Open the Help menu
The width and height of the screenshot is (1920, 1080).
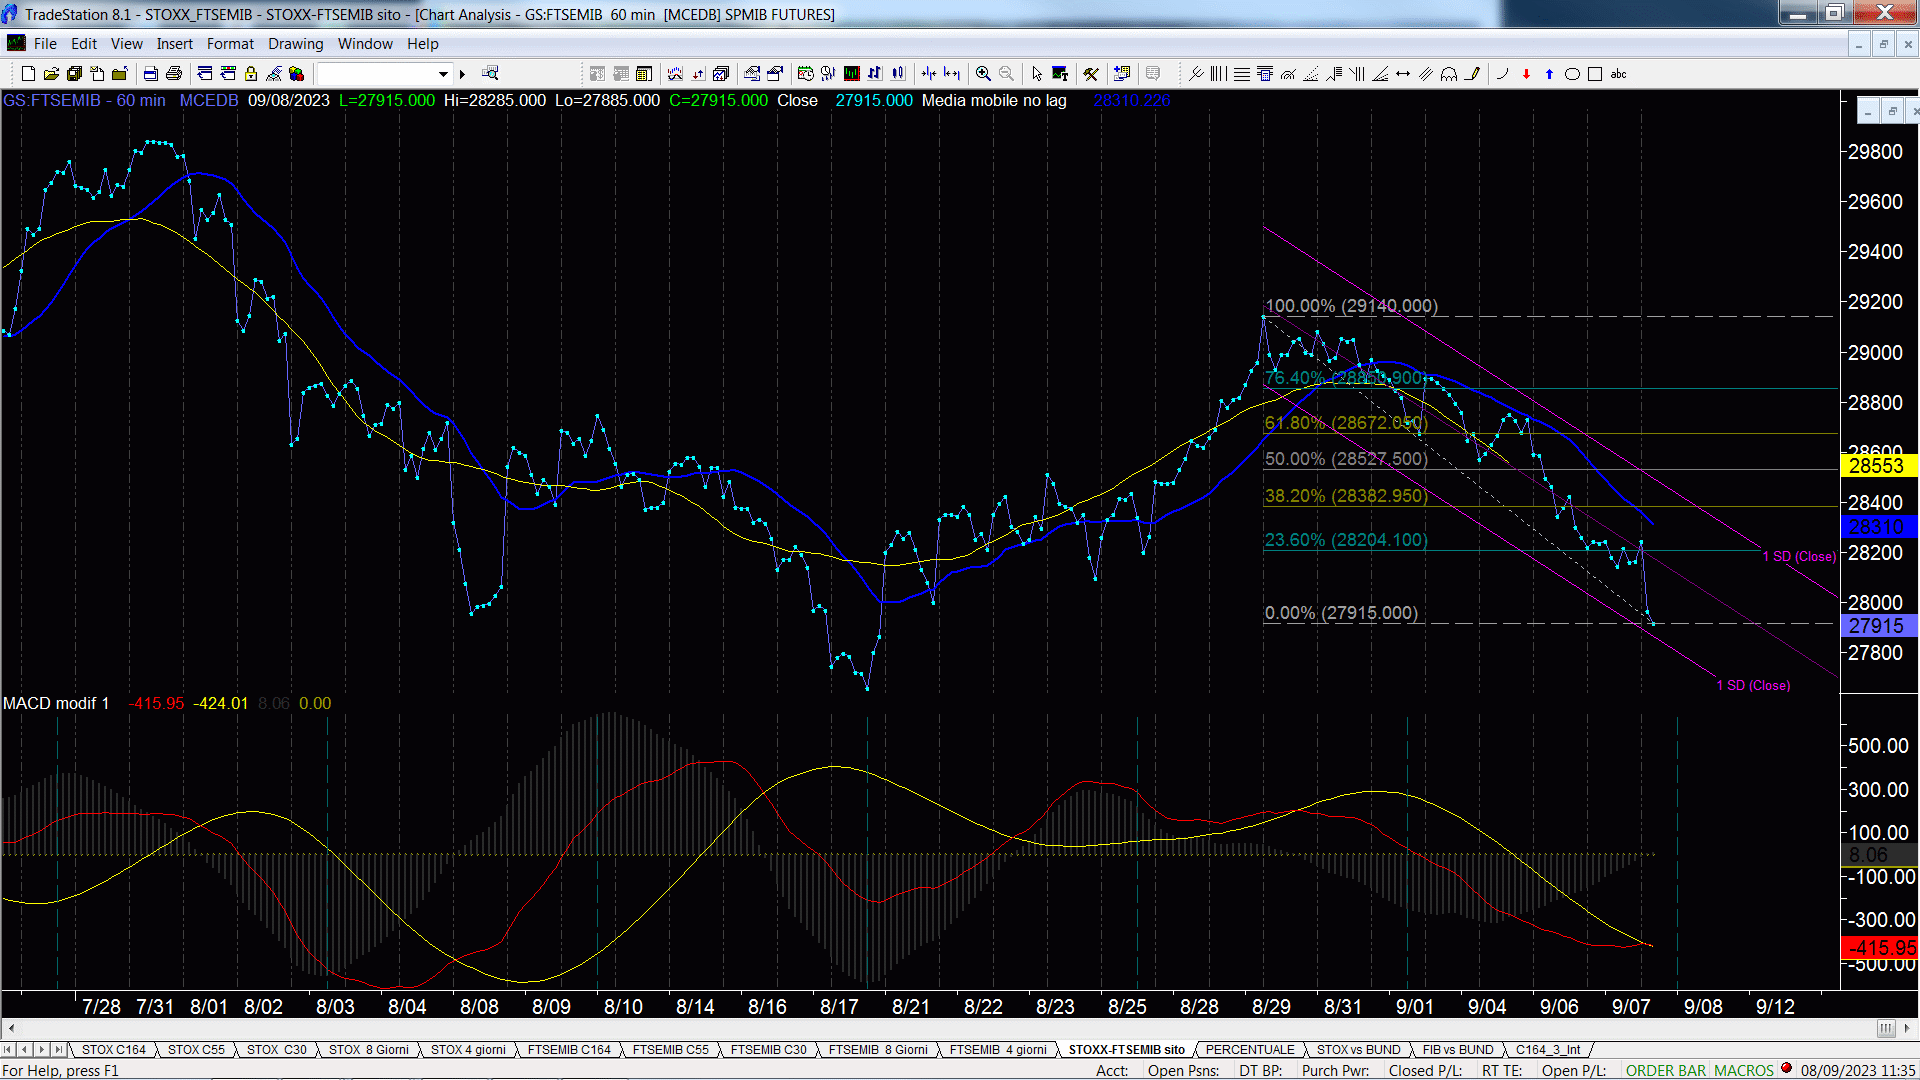[422, 44]
